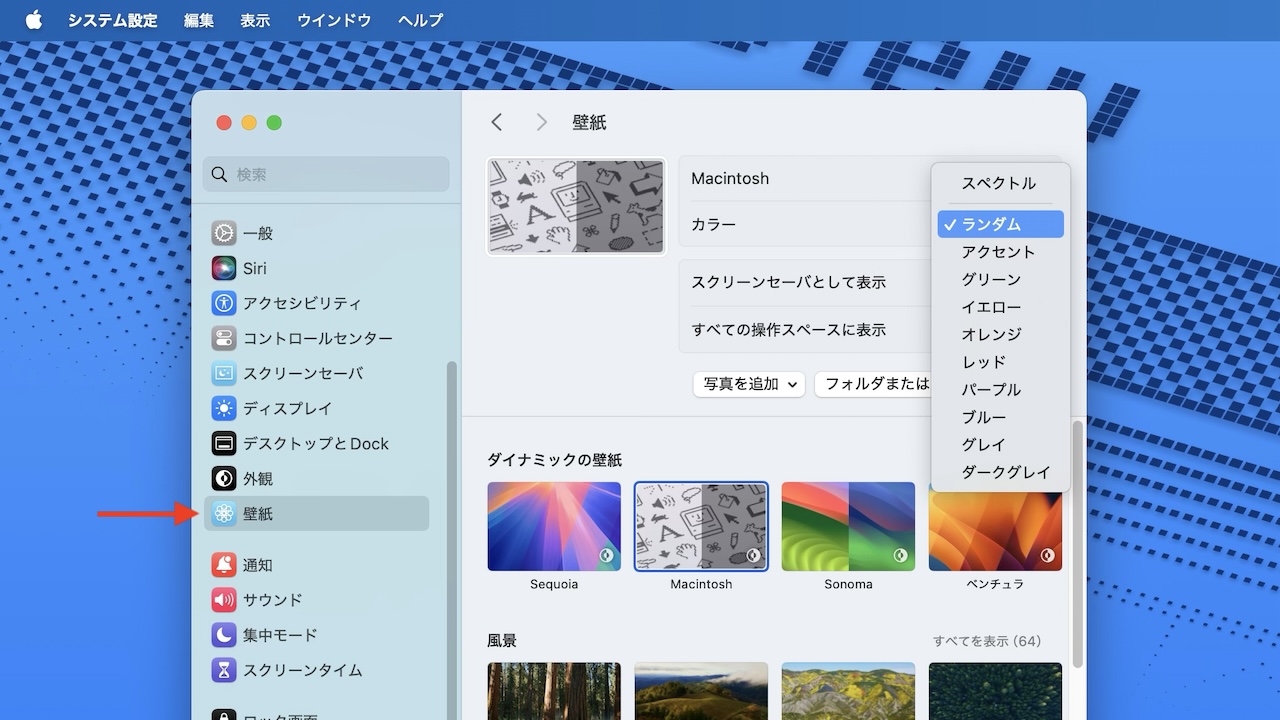Screen dimensions: 1280x720
Task: Select the forest landscape wallpaper thumbnail
Action: pos(554,691)
